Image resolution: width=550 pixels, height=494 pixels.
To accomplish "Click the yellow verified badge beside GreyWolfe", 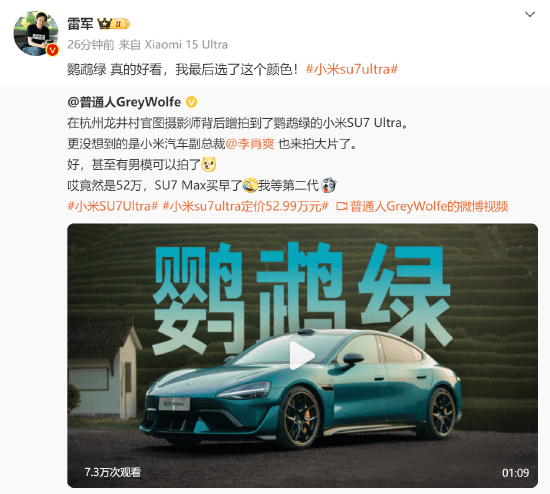I will [x=191, y=102].
